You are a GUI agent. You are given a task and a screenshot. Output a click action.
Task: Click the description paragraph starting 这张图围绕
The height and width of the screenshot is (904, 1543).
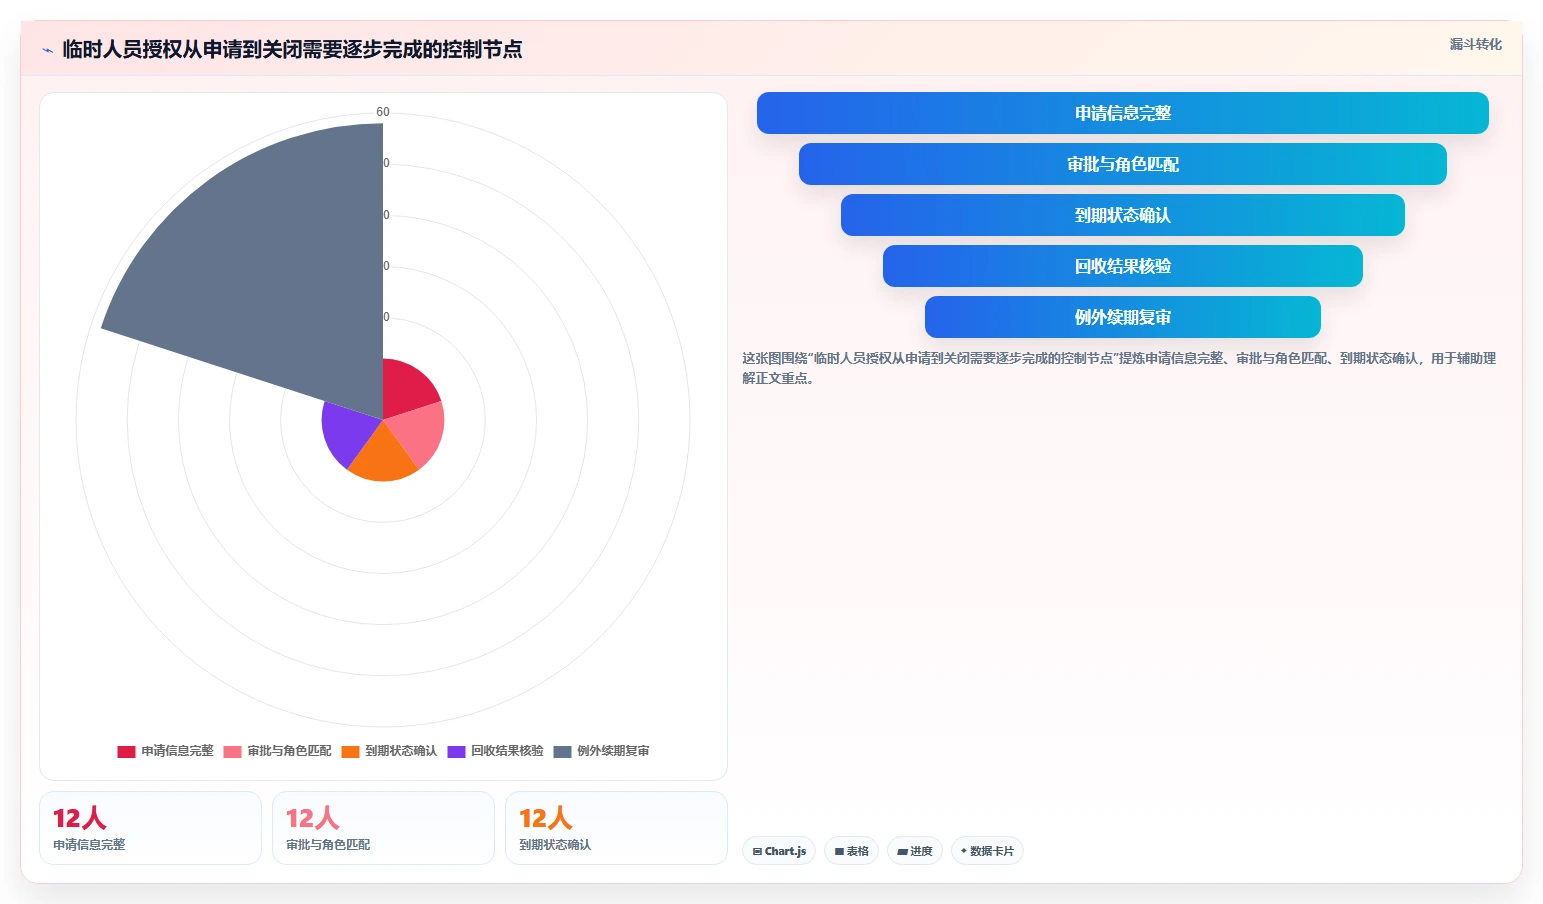click(x=1119, y=368)
